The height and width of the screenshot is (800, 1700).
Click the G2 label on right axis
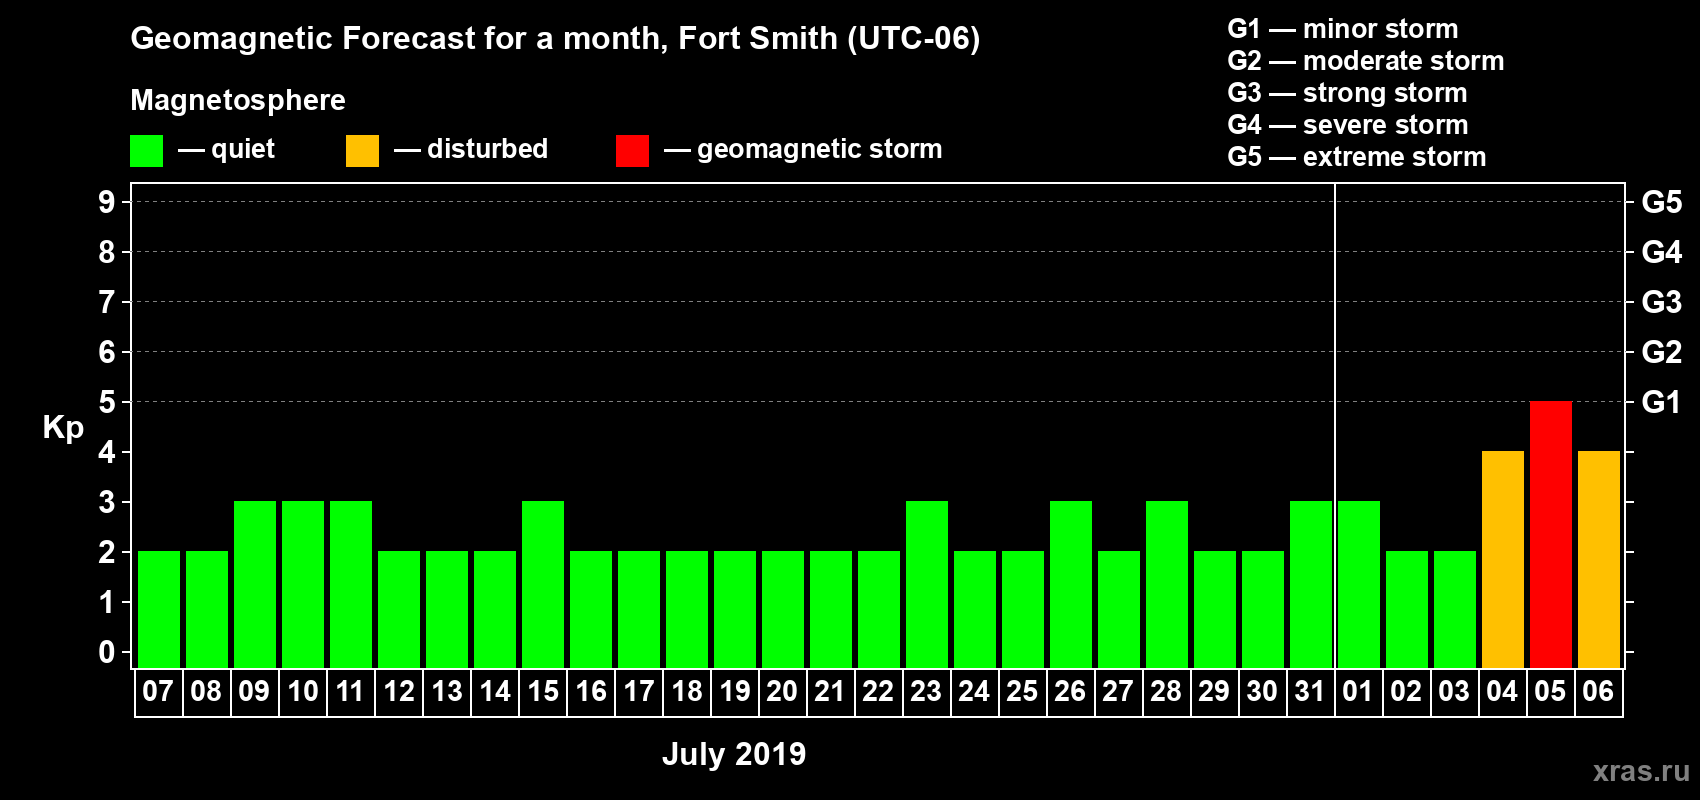click(1662, 352)
